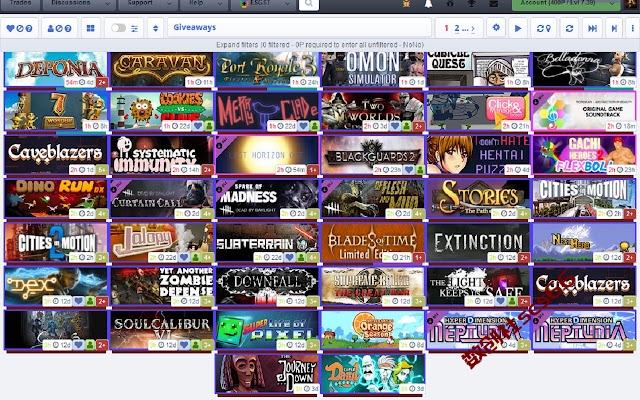This screenshot has height=400, width=640.
Task: Click the heart icon on the Dex card
Action: click(x=78, y=301)
